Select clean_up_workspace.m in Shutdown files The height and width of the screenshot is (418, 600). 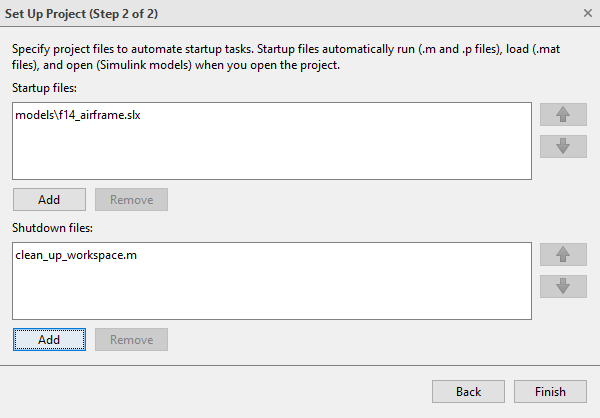click(76, 255)
